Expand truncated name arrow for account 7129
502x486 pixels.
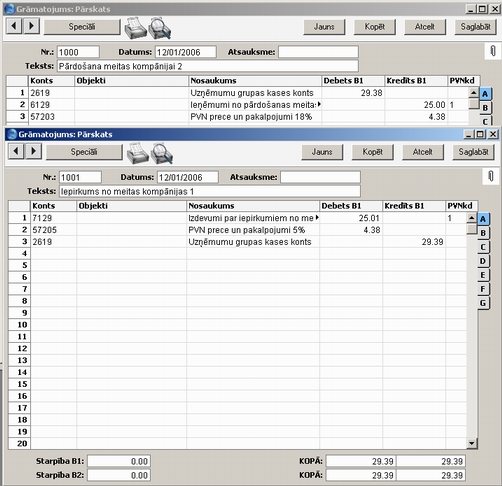point(317,218)
